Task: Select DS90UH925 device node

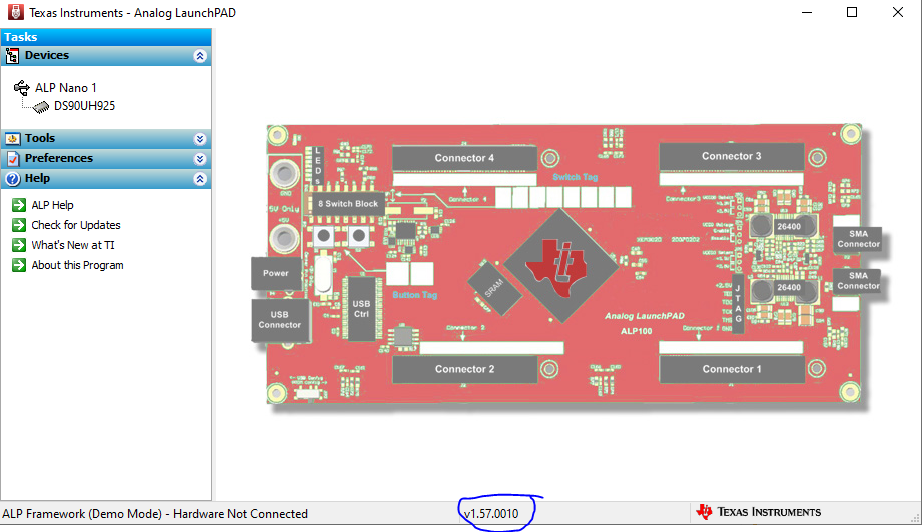Action: (84, 106)
